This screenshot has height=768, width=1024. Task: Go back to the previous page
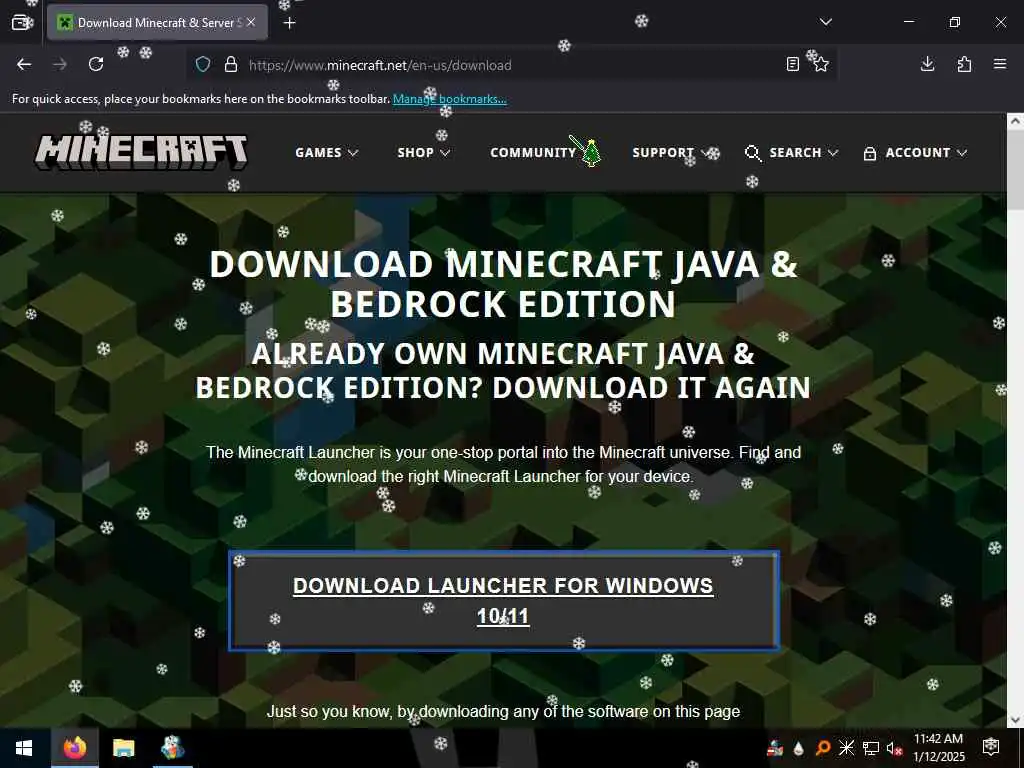[x=24, y=64]
